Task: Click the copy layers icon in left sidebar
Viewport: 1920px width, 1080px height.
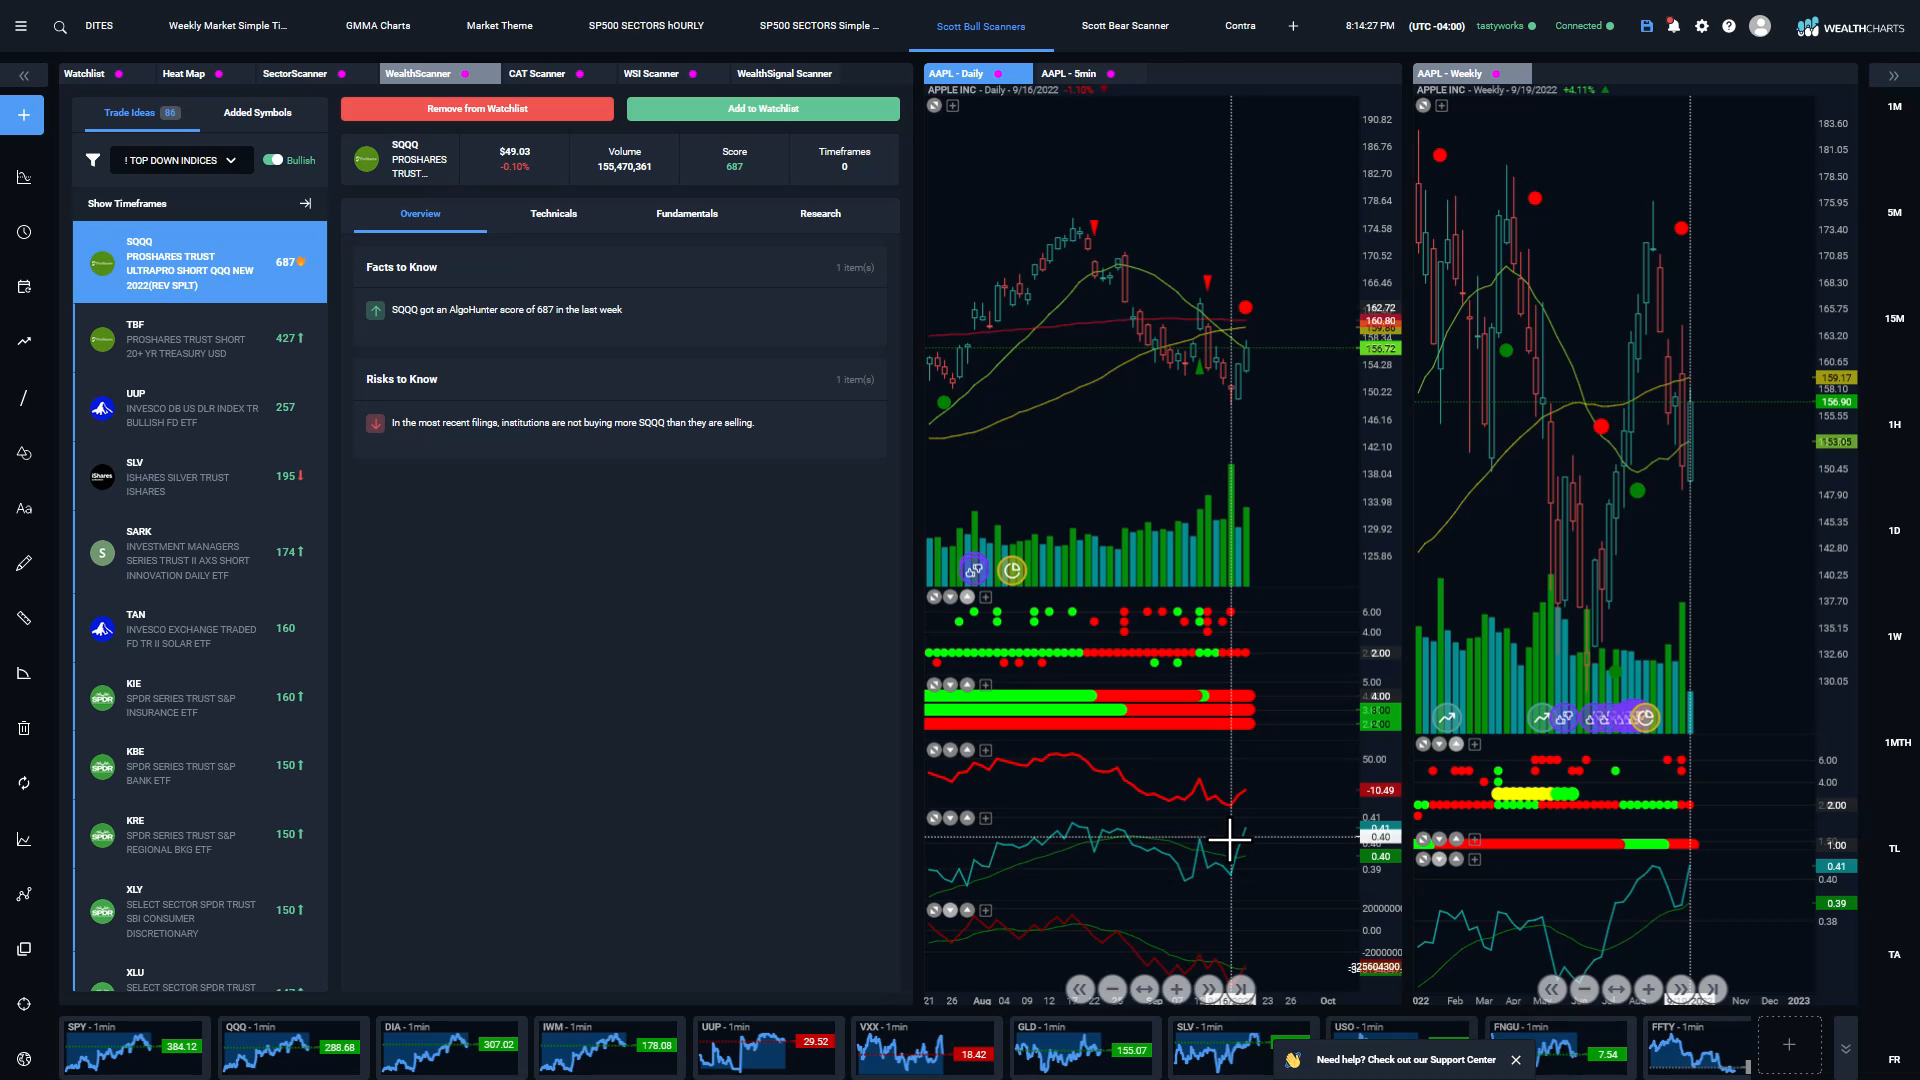Action: pyautogui.click(x=24, y=949)
